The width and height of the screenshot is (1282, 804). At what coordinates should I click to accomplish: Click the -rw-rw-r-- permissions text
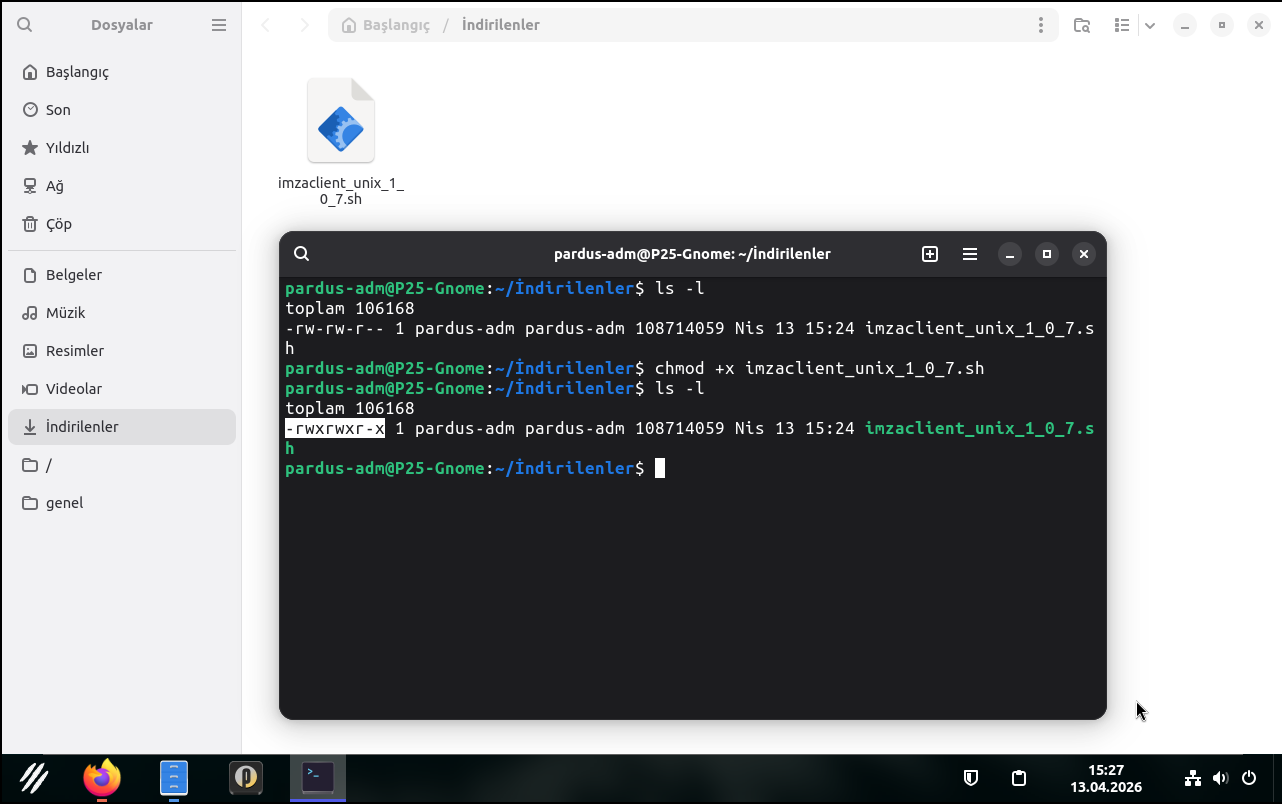(x=335, y=328)
